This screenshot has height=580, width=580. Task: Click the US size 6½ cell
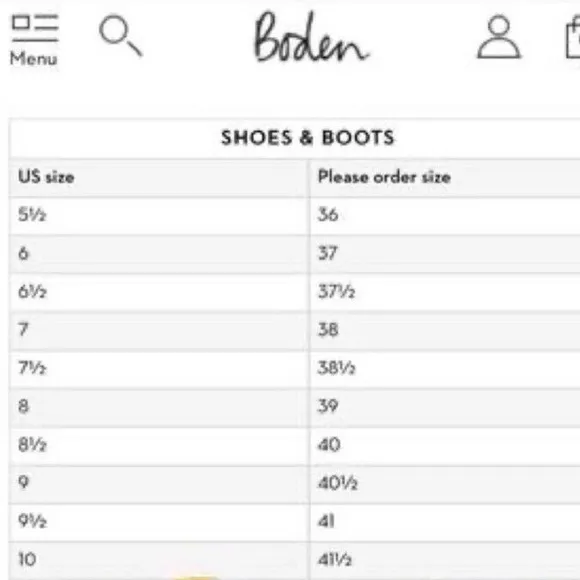pos(159,292)
